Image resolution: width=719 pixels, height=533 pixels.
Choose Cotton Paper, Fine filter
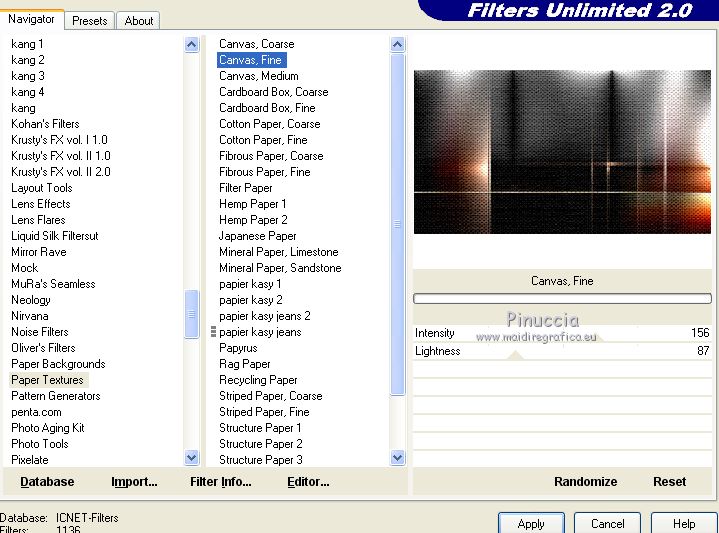coord(263,140)
